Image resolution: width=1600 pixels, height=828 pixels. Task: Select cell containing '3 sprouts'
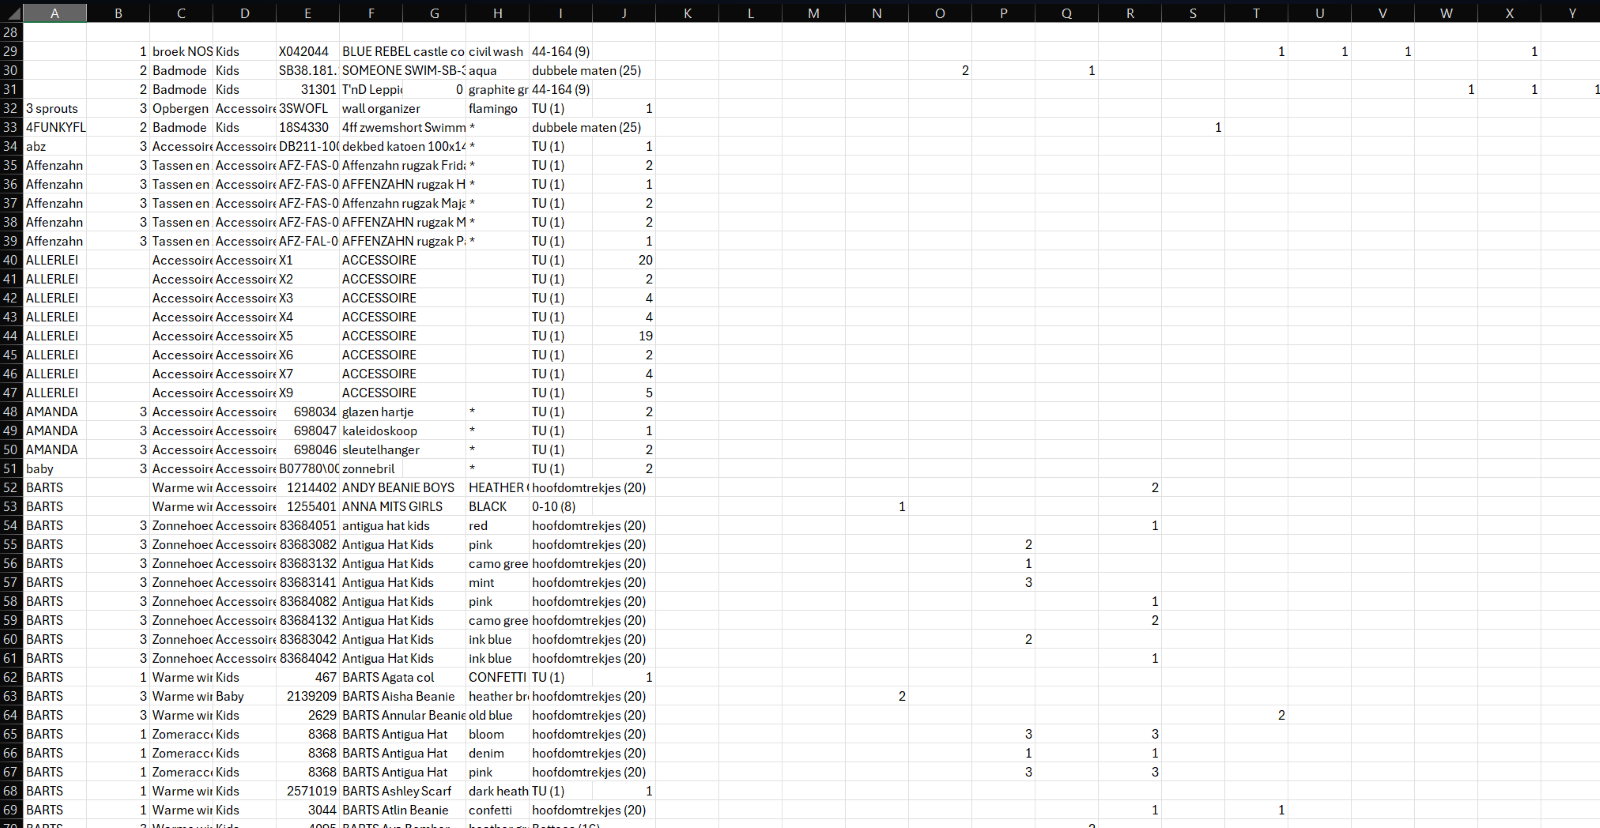click(55, 108)
